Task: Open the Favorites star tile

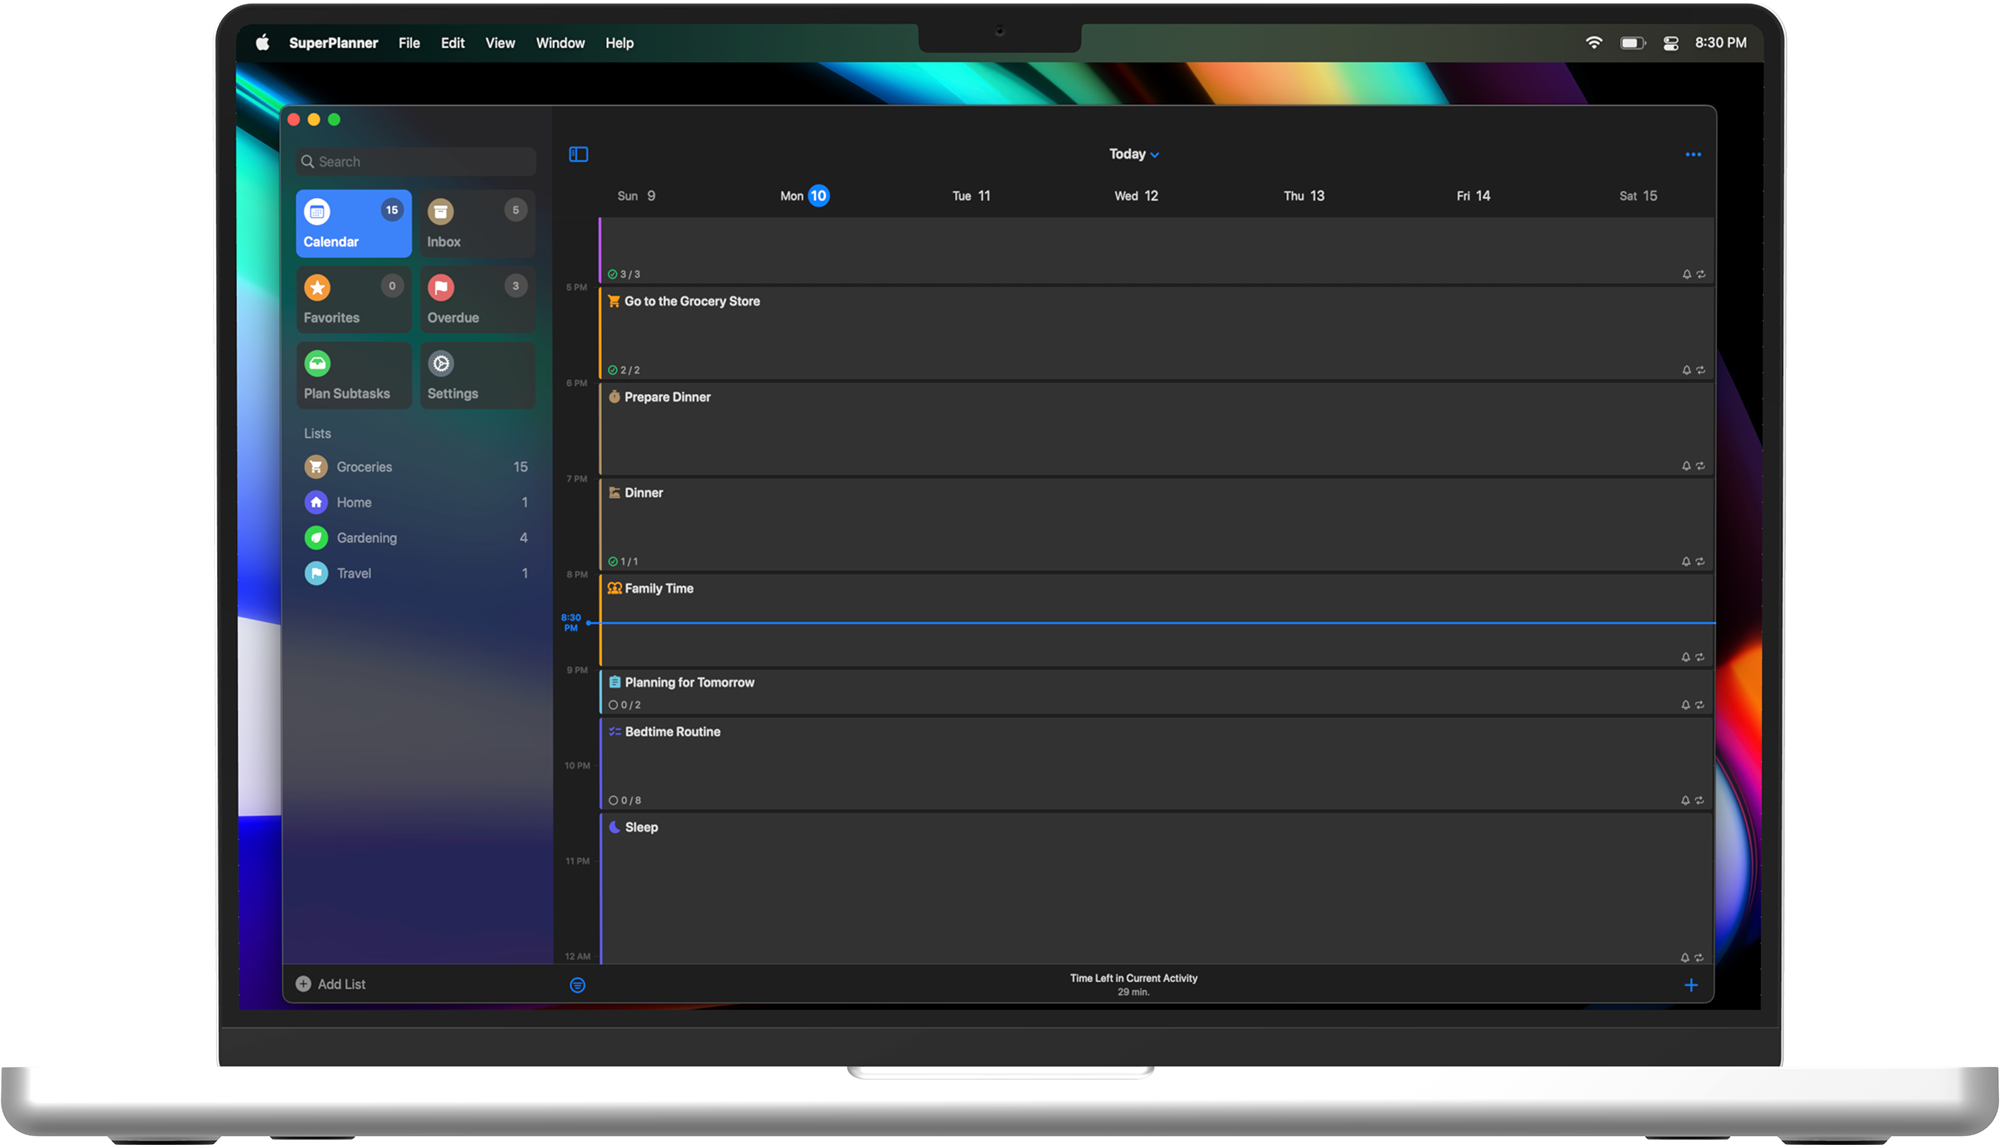Action: coord(353,300)
